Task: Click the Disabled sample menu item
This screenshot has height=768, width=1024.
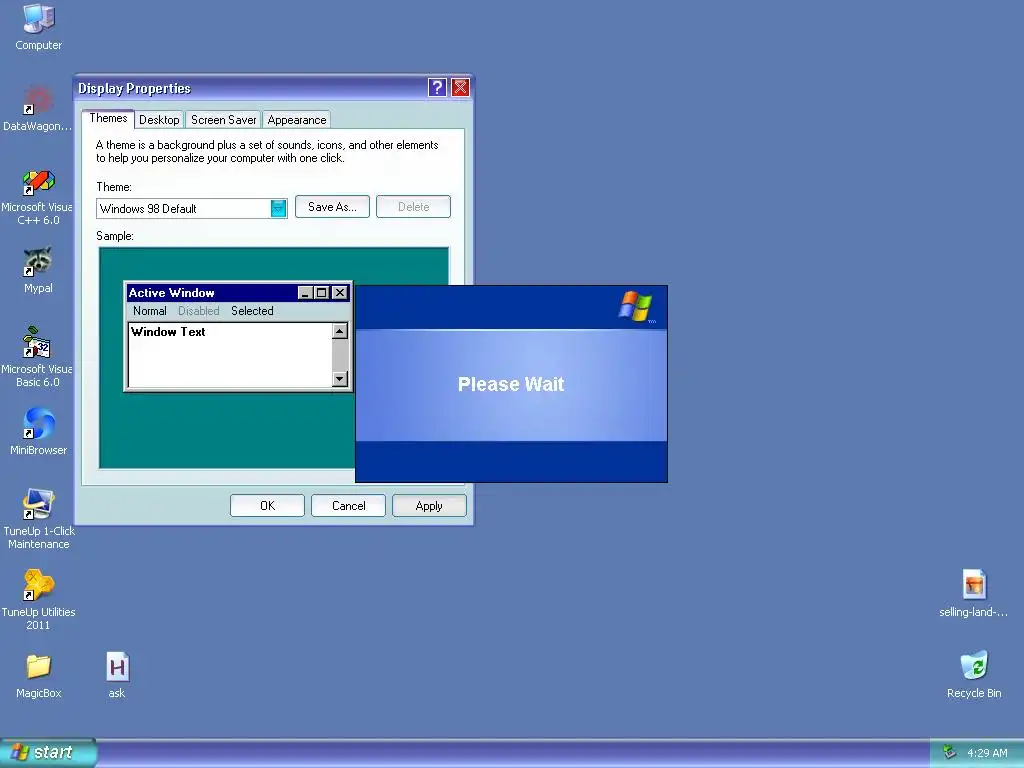Action: click(x=199, y=311)
